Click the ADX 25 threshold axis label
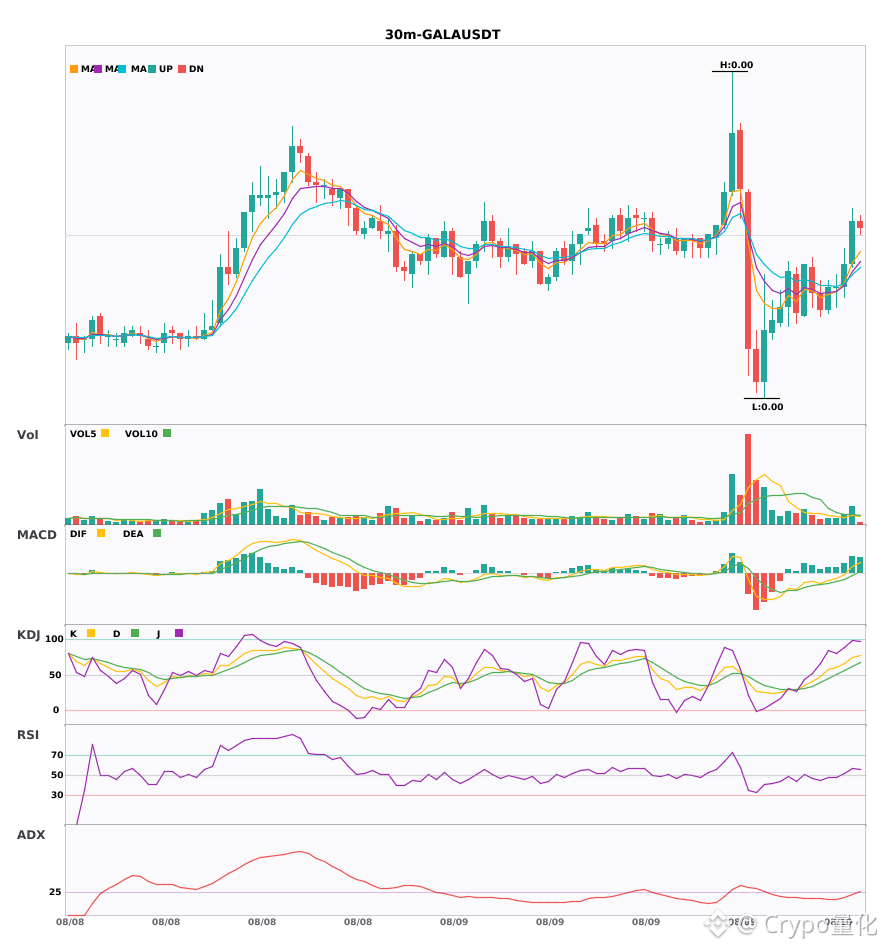Image resolution: width=885 pixels, height=950 pixels. pos(55,892)
